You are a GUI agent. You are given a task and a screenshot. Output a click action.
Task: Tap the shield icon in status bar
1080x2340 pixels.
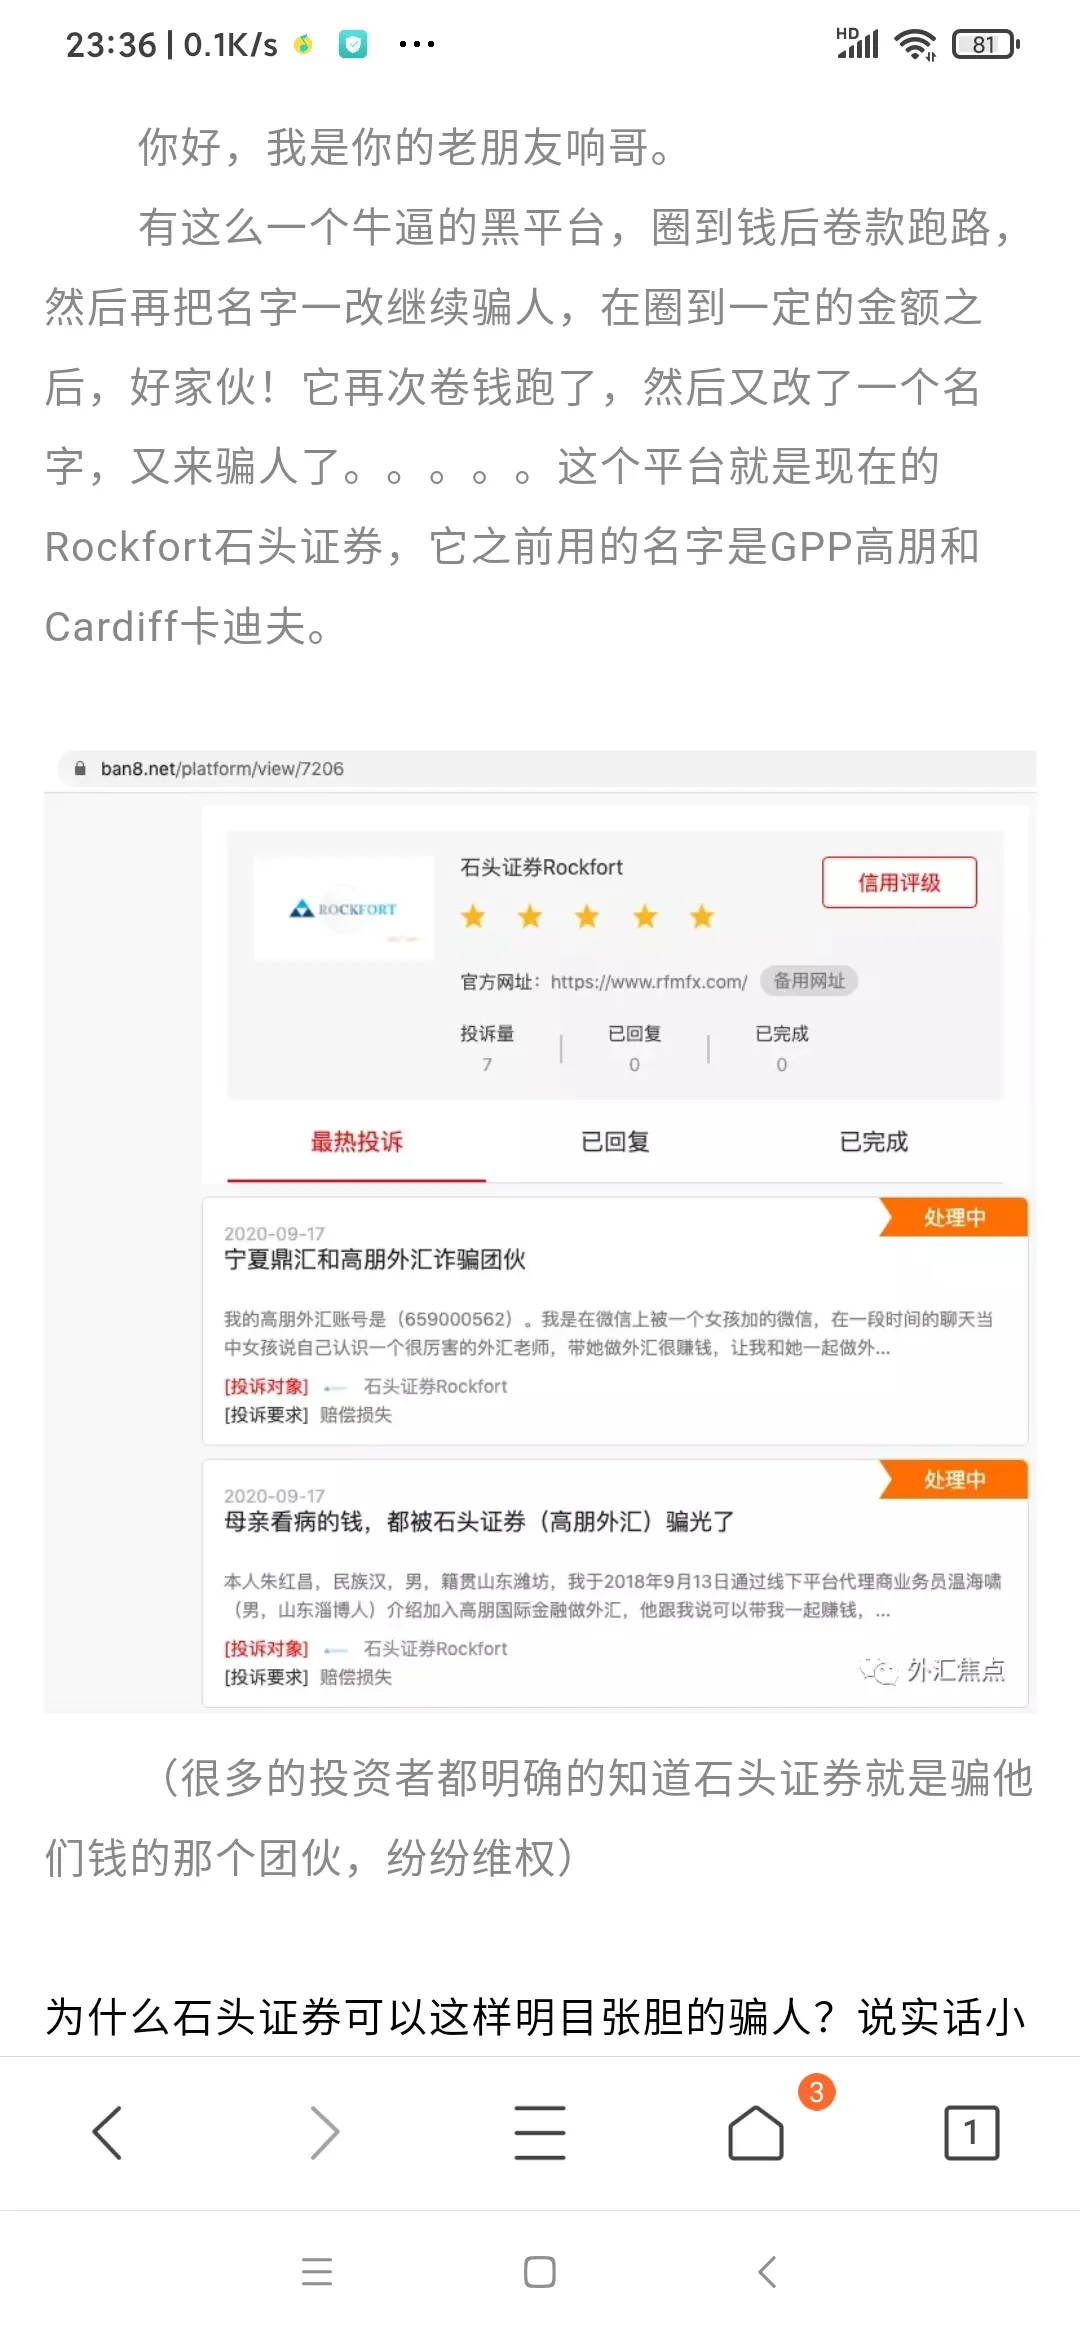click(x=353, y=44)
